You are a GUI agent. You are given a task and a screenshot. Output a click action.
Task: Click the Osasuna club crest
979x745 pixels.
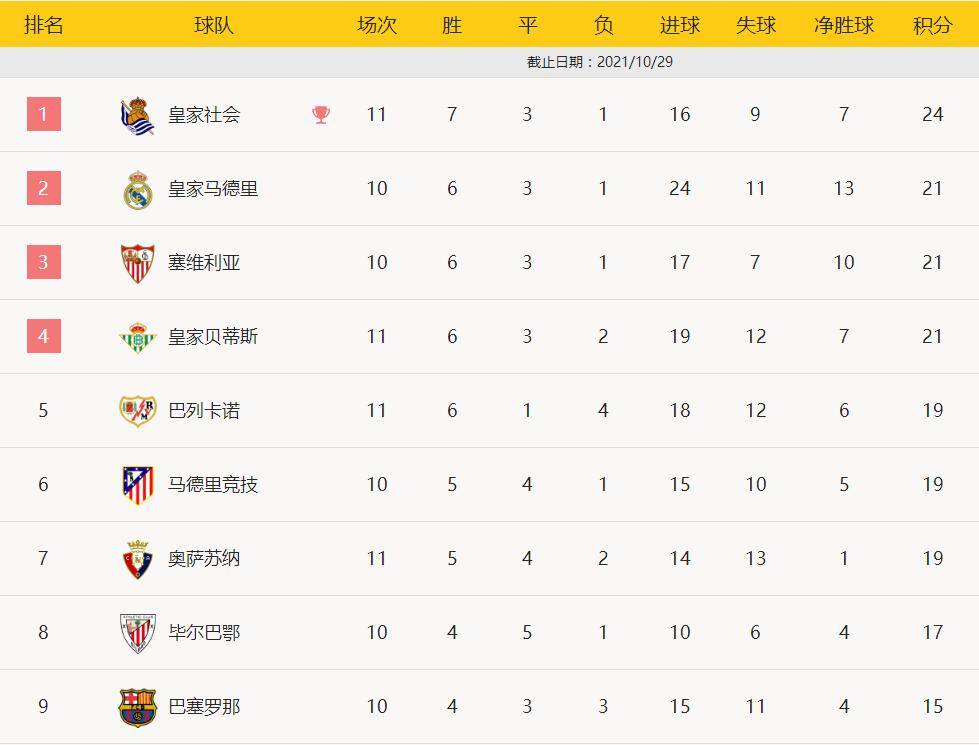137,559
